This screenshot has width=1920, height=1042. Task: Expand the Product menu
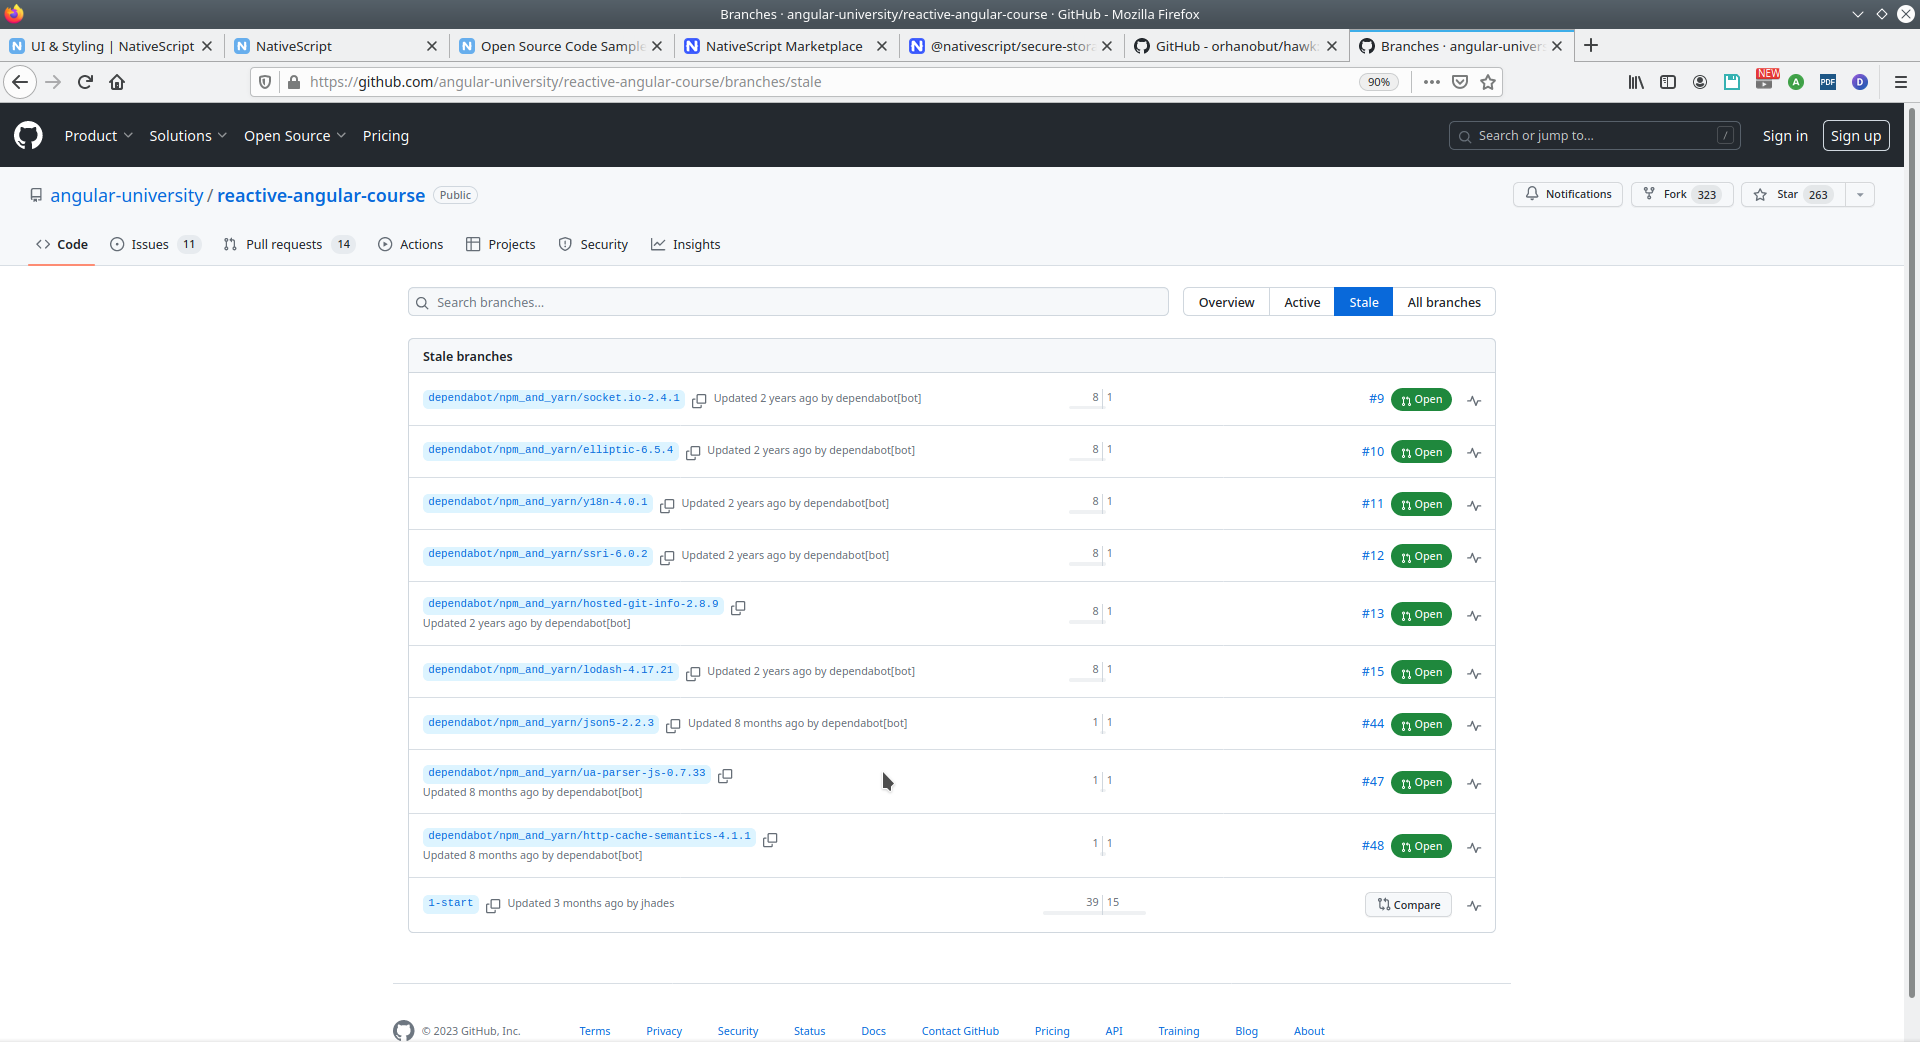pyautogui.click(x=98, y=136)
